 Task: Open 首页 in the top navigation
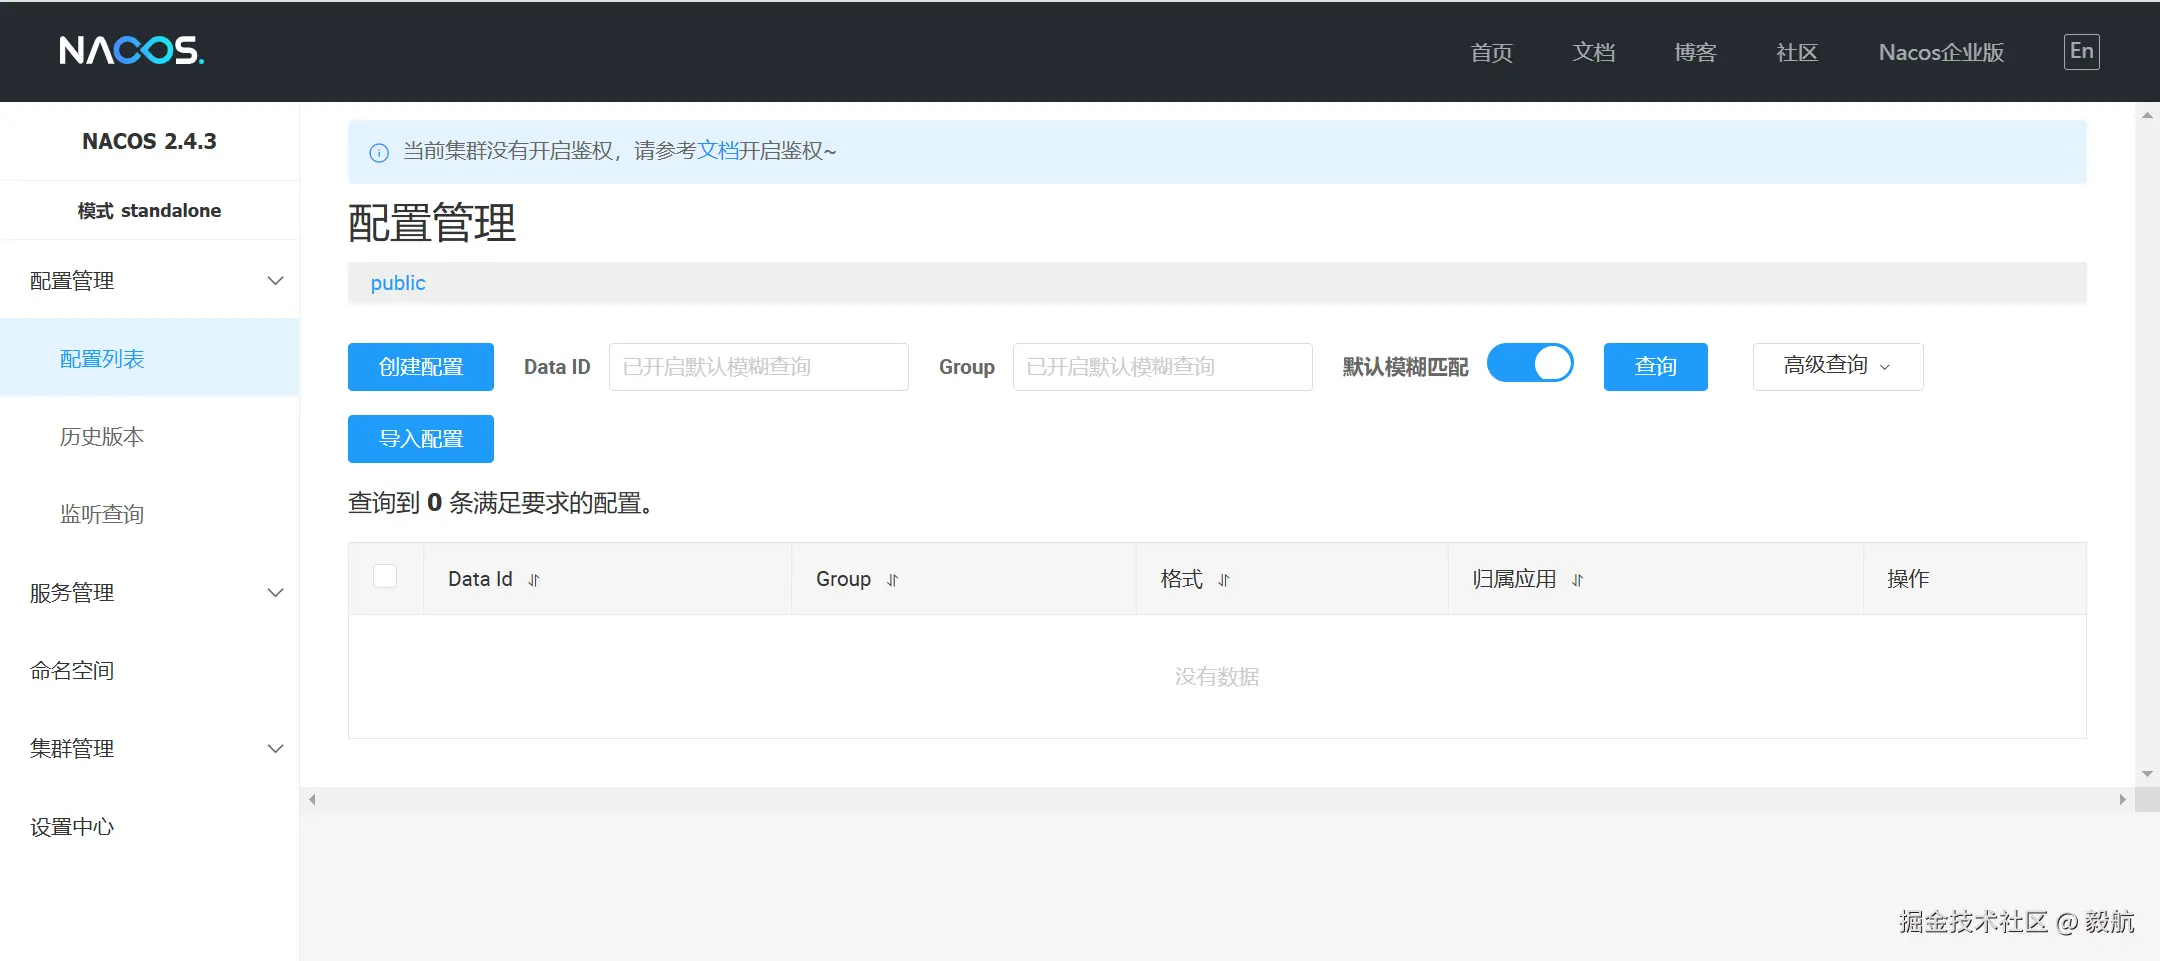[1492, 52]
